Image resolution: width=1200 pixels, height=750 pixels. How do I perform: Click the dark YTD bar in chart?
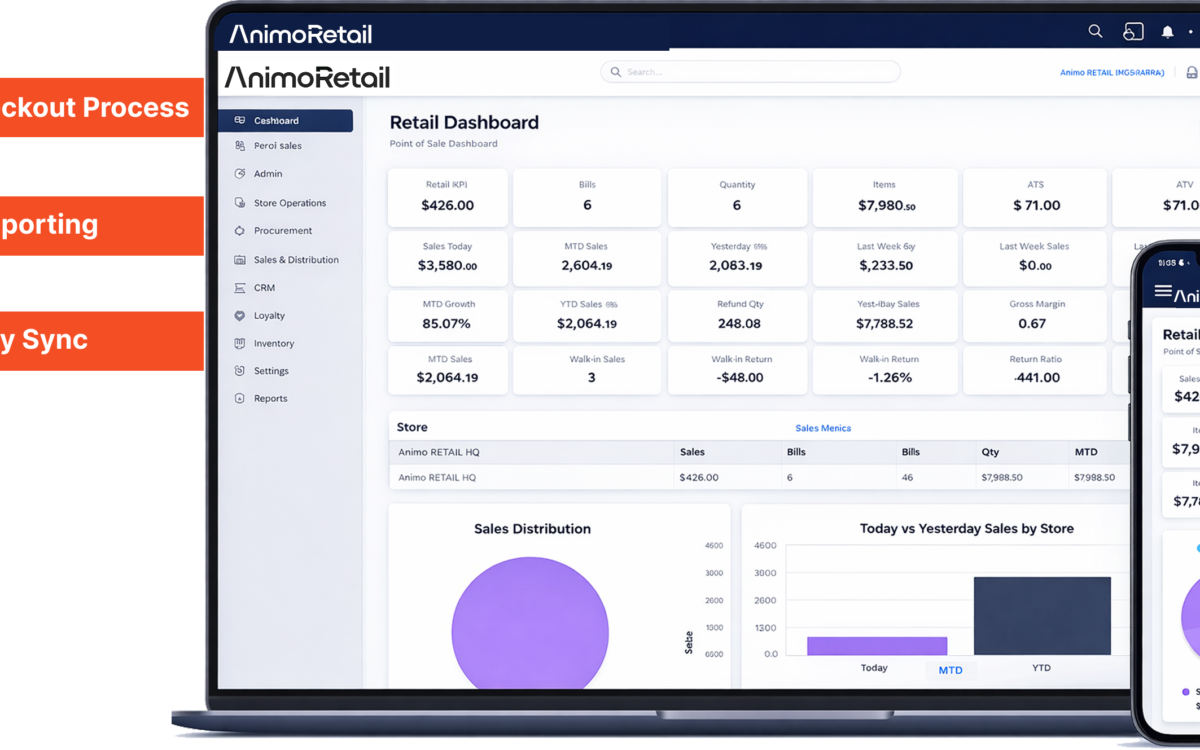1042,616
